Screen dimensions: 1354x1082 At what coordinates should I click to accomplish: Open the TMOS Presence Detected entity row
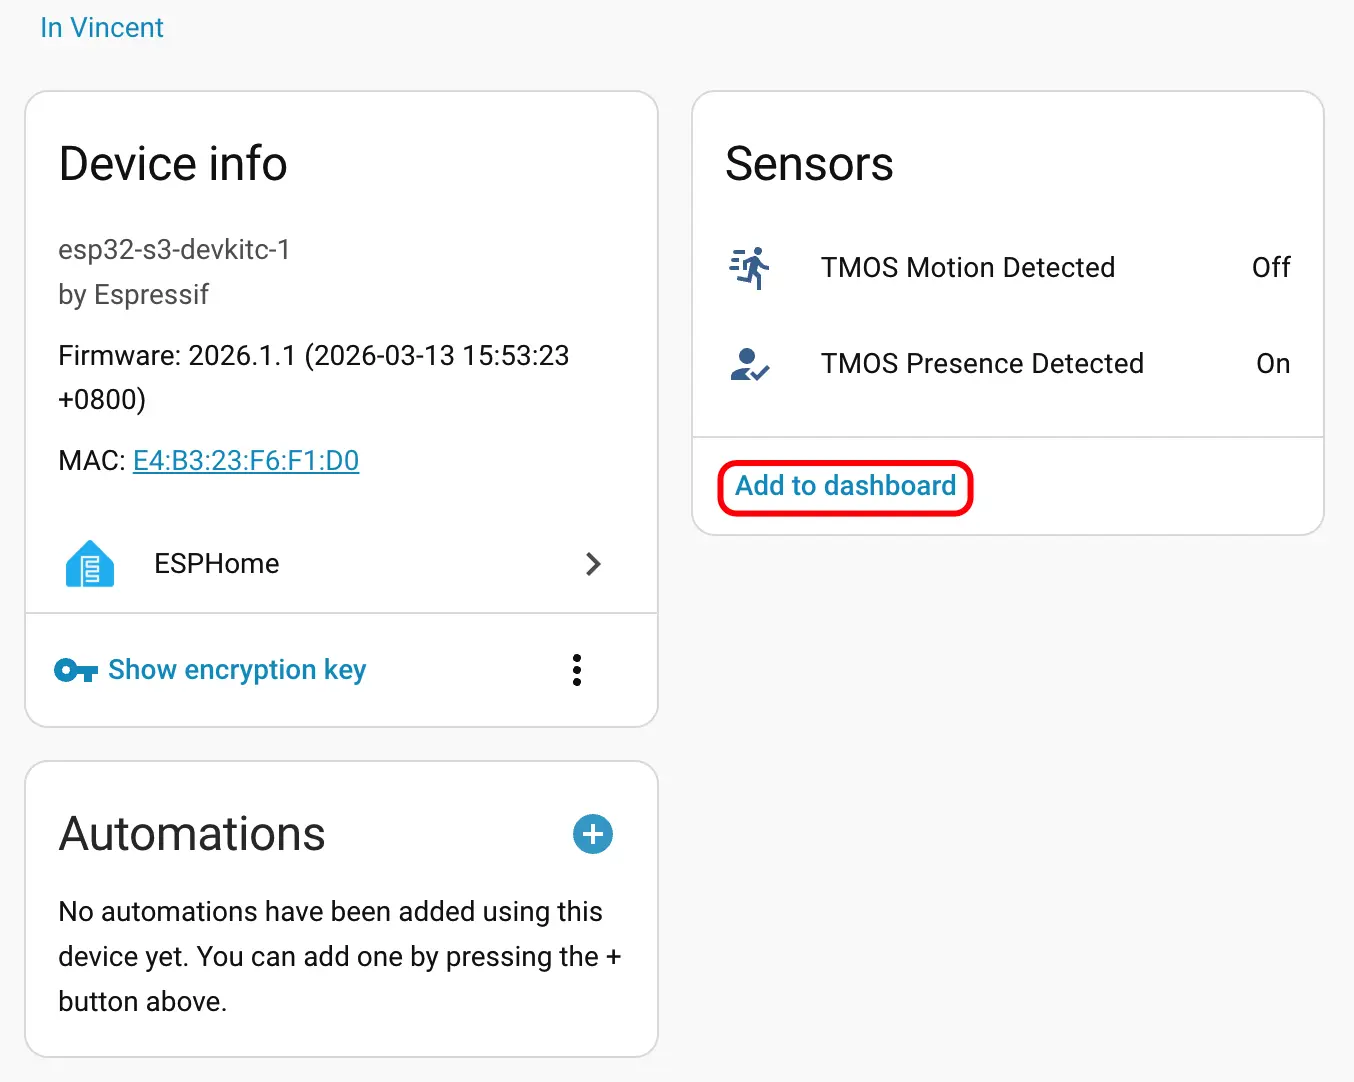coord(981,364)
